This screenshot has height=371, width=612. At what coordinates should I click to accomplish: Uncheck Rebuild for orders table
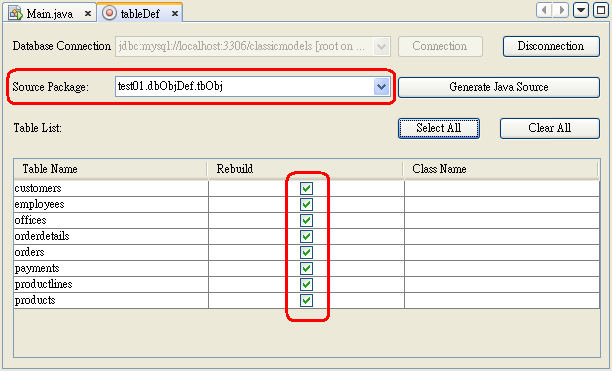click(306, 252)
